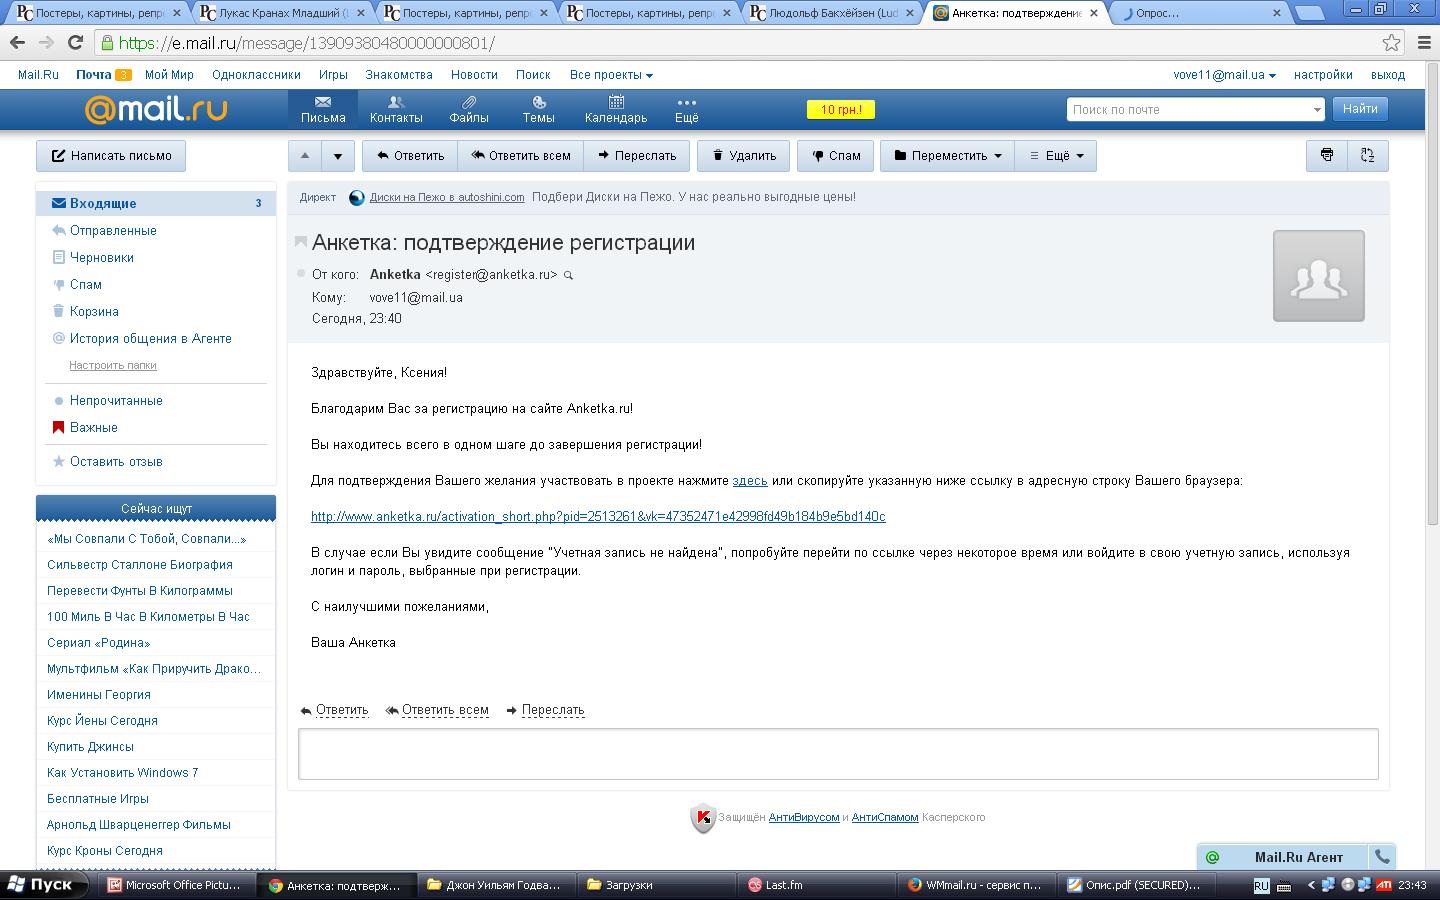Expand Все проекты dropdown

[611, 75]
